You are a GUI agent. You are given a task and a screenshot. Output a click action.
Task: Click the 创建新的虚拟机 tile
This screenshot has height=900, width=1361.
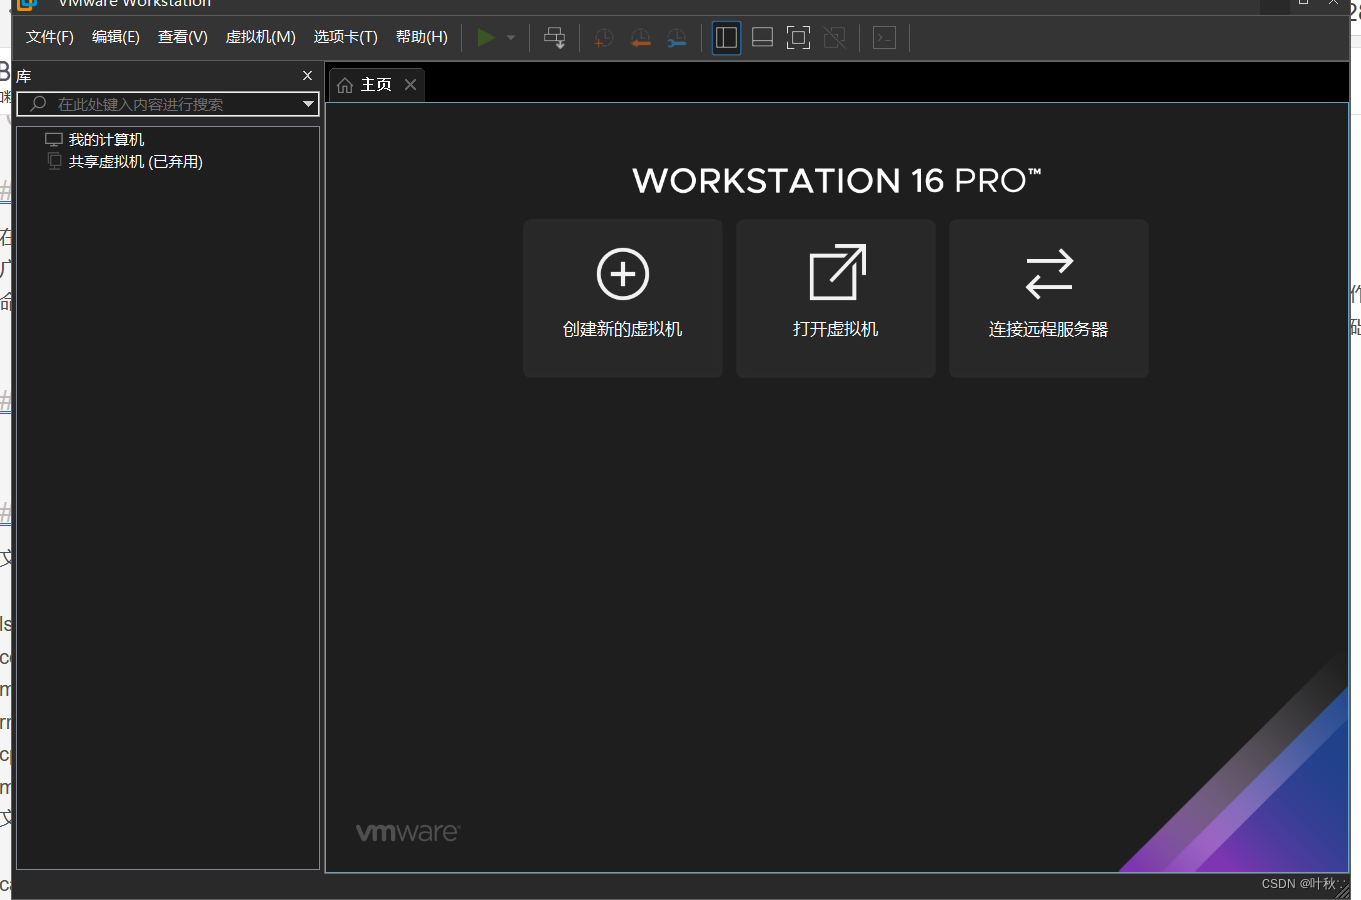(x=623, y=298)
